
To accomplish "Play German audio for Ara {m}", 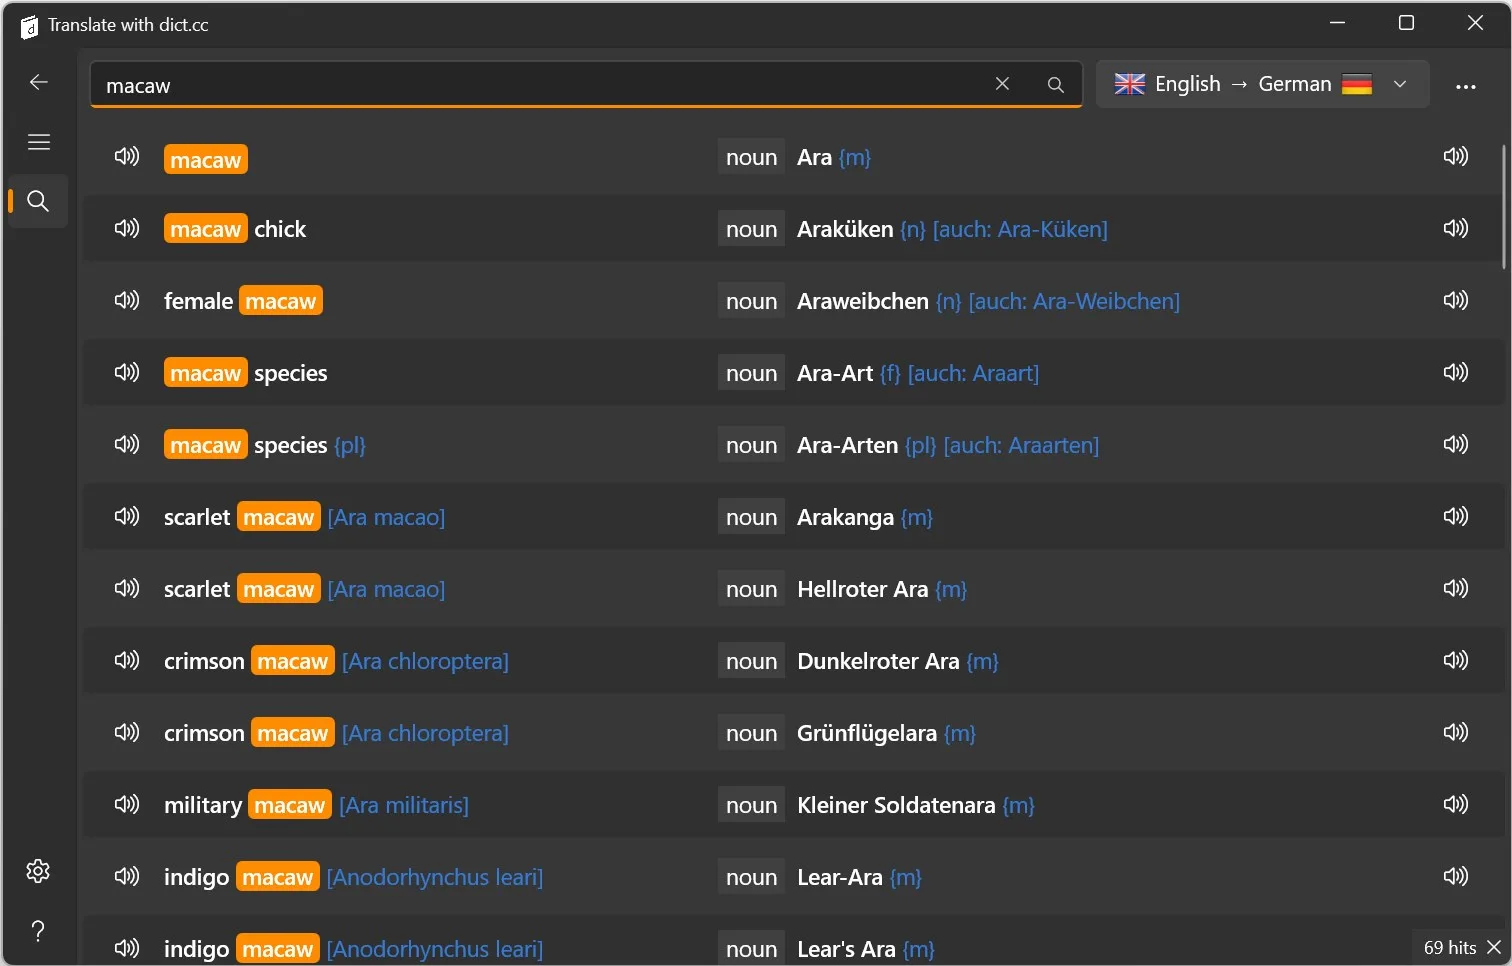I will point(1456,157).
